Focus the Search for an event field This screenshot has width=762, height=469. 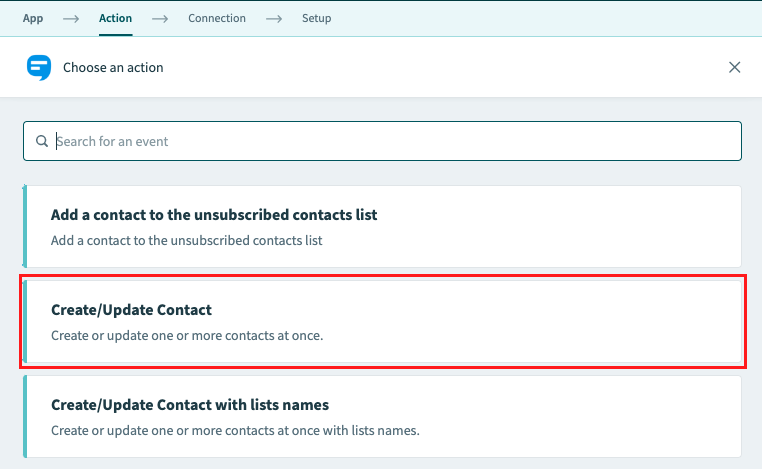tap(382, 141)
